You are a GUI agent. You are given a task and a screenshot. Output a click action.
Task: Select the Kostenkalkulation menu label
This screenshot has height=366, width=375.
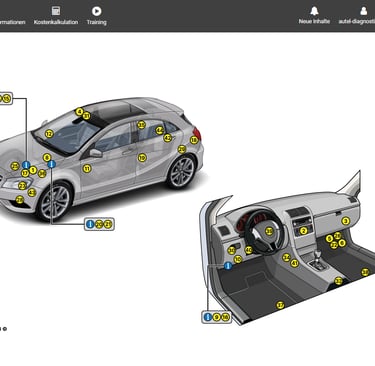click(x=56, y=22)
